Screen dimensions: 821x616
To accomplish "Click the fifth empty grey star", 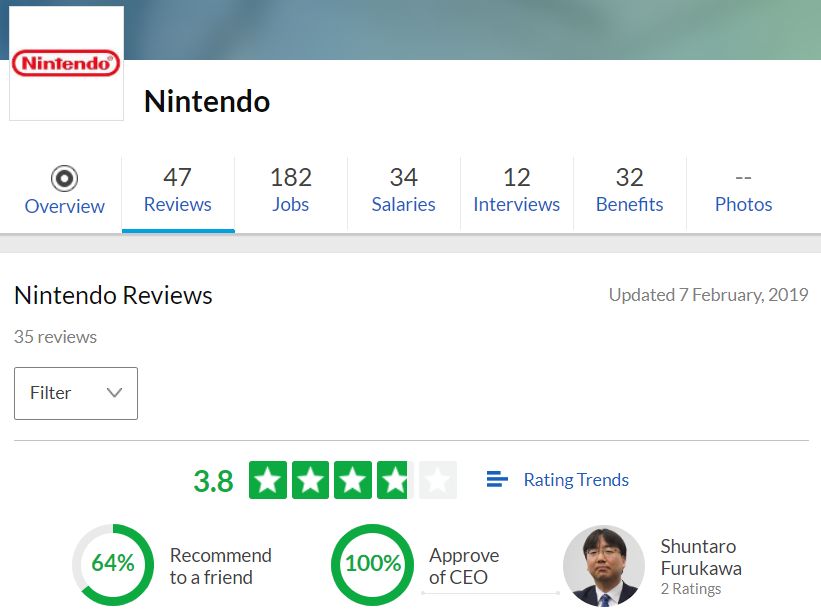I will click(438, 480).
